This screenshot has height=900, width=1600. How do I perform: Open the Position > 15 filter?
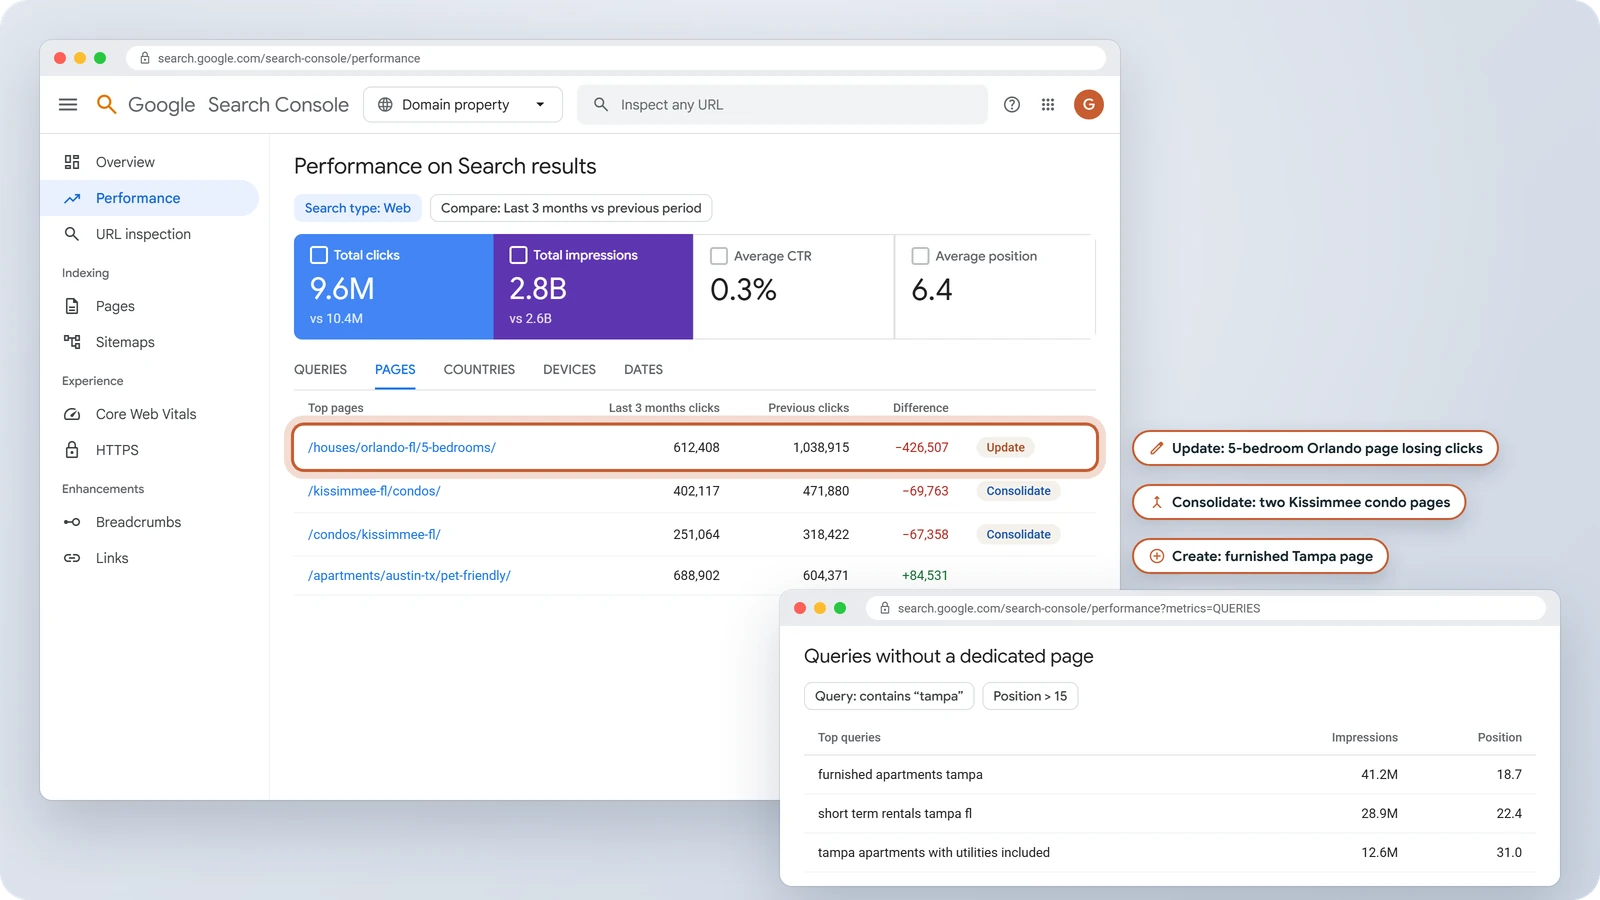click(x=1030, y=696)
